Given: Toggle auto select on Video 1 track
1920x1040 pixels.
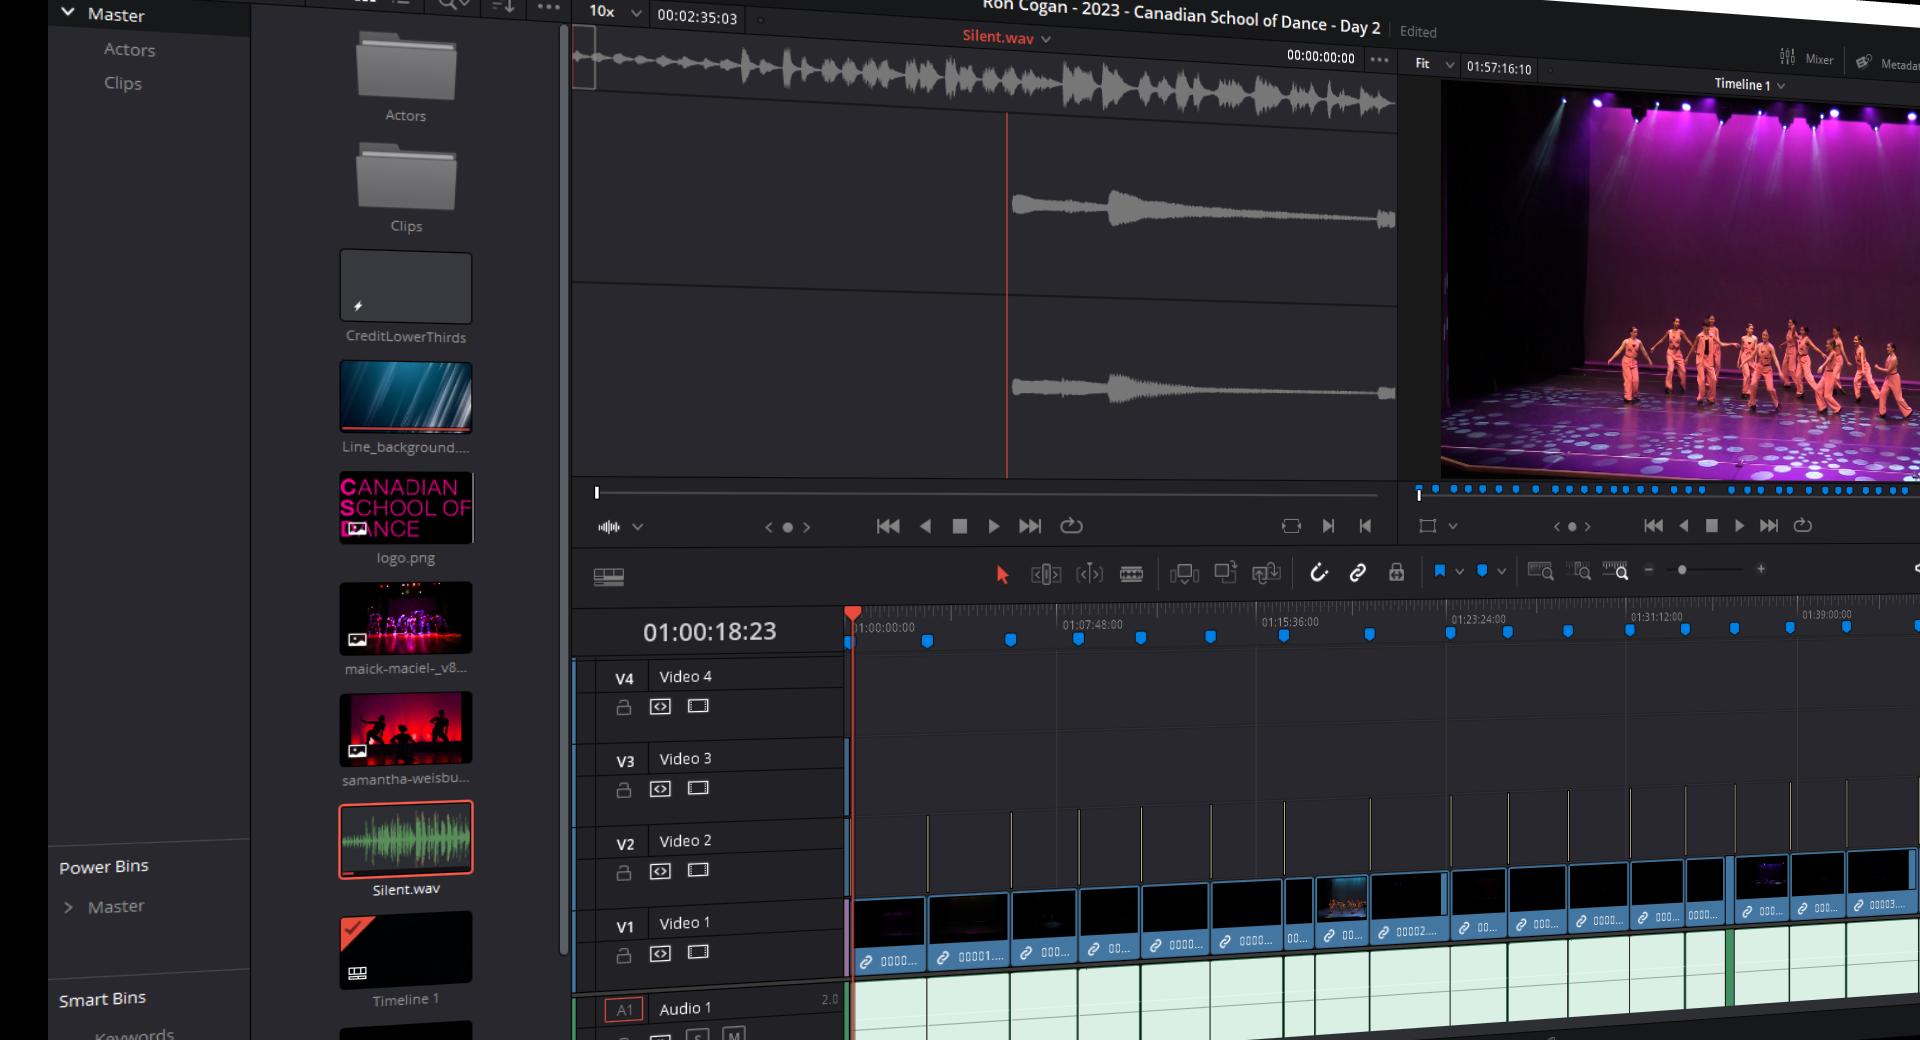Looking at the screenshot, I should [x=660, y=954].
